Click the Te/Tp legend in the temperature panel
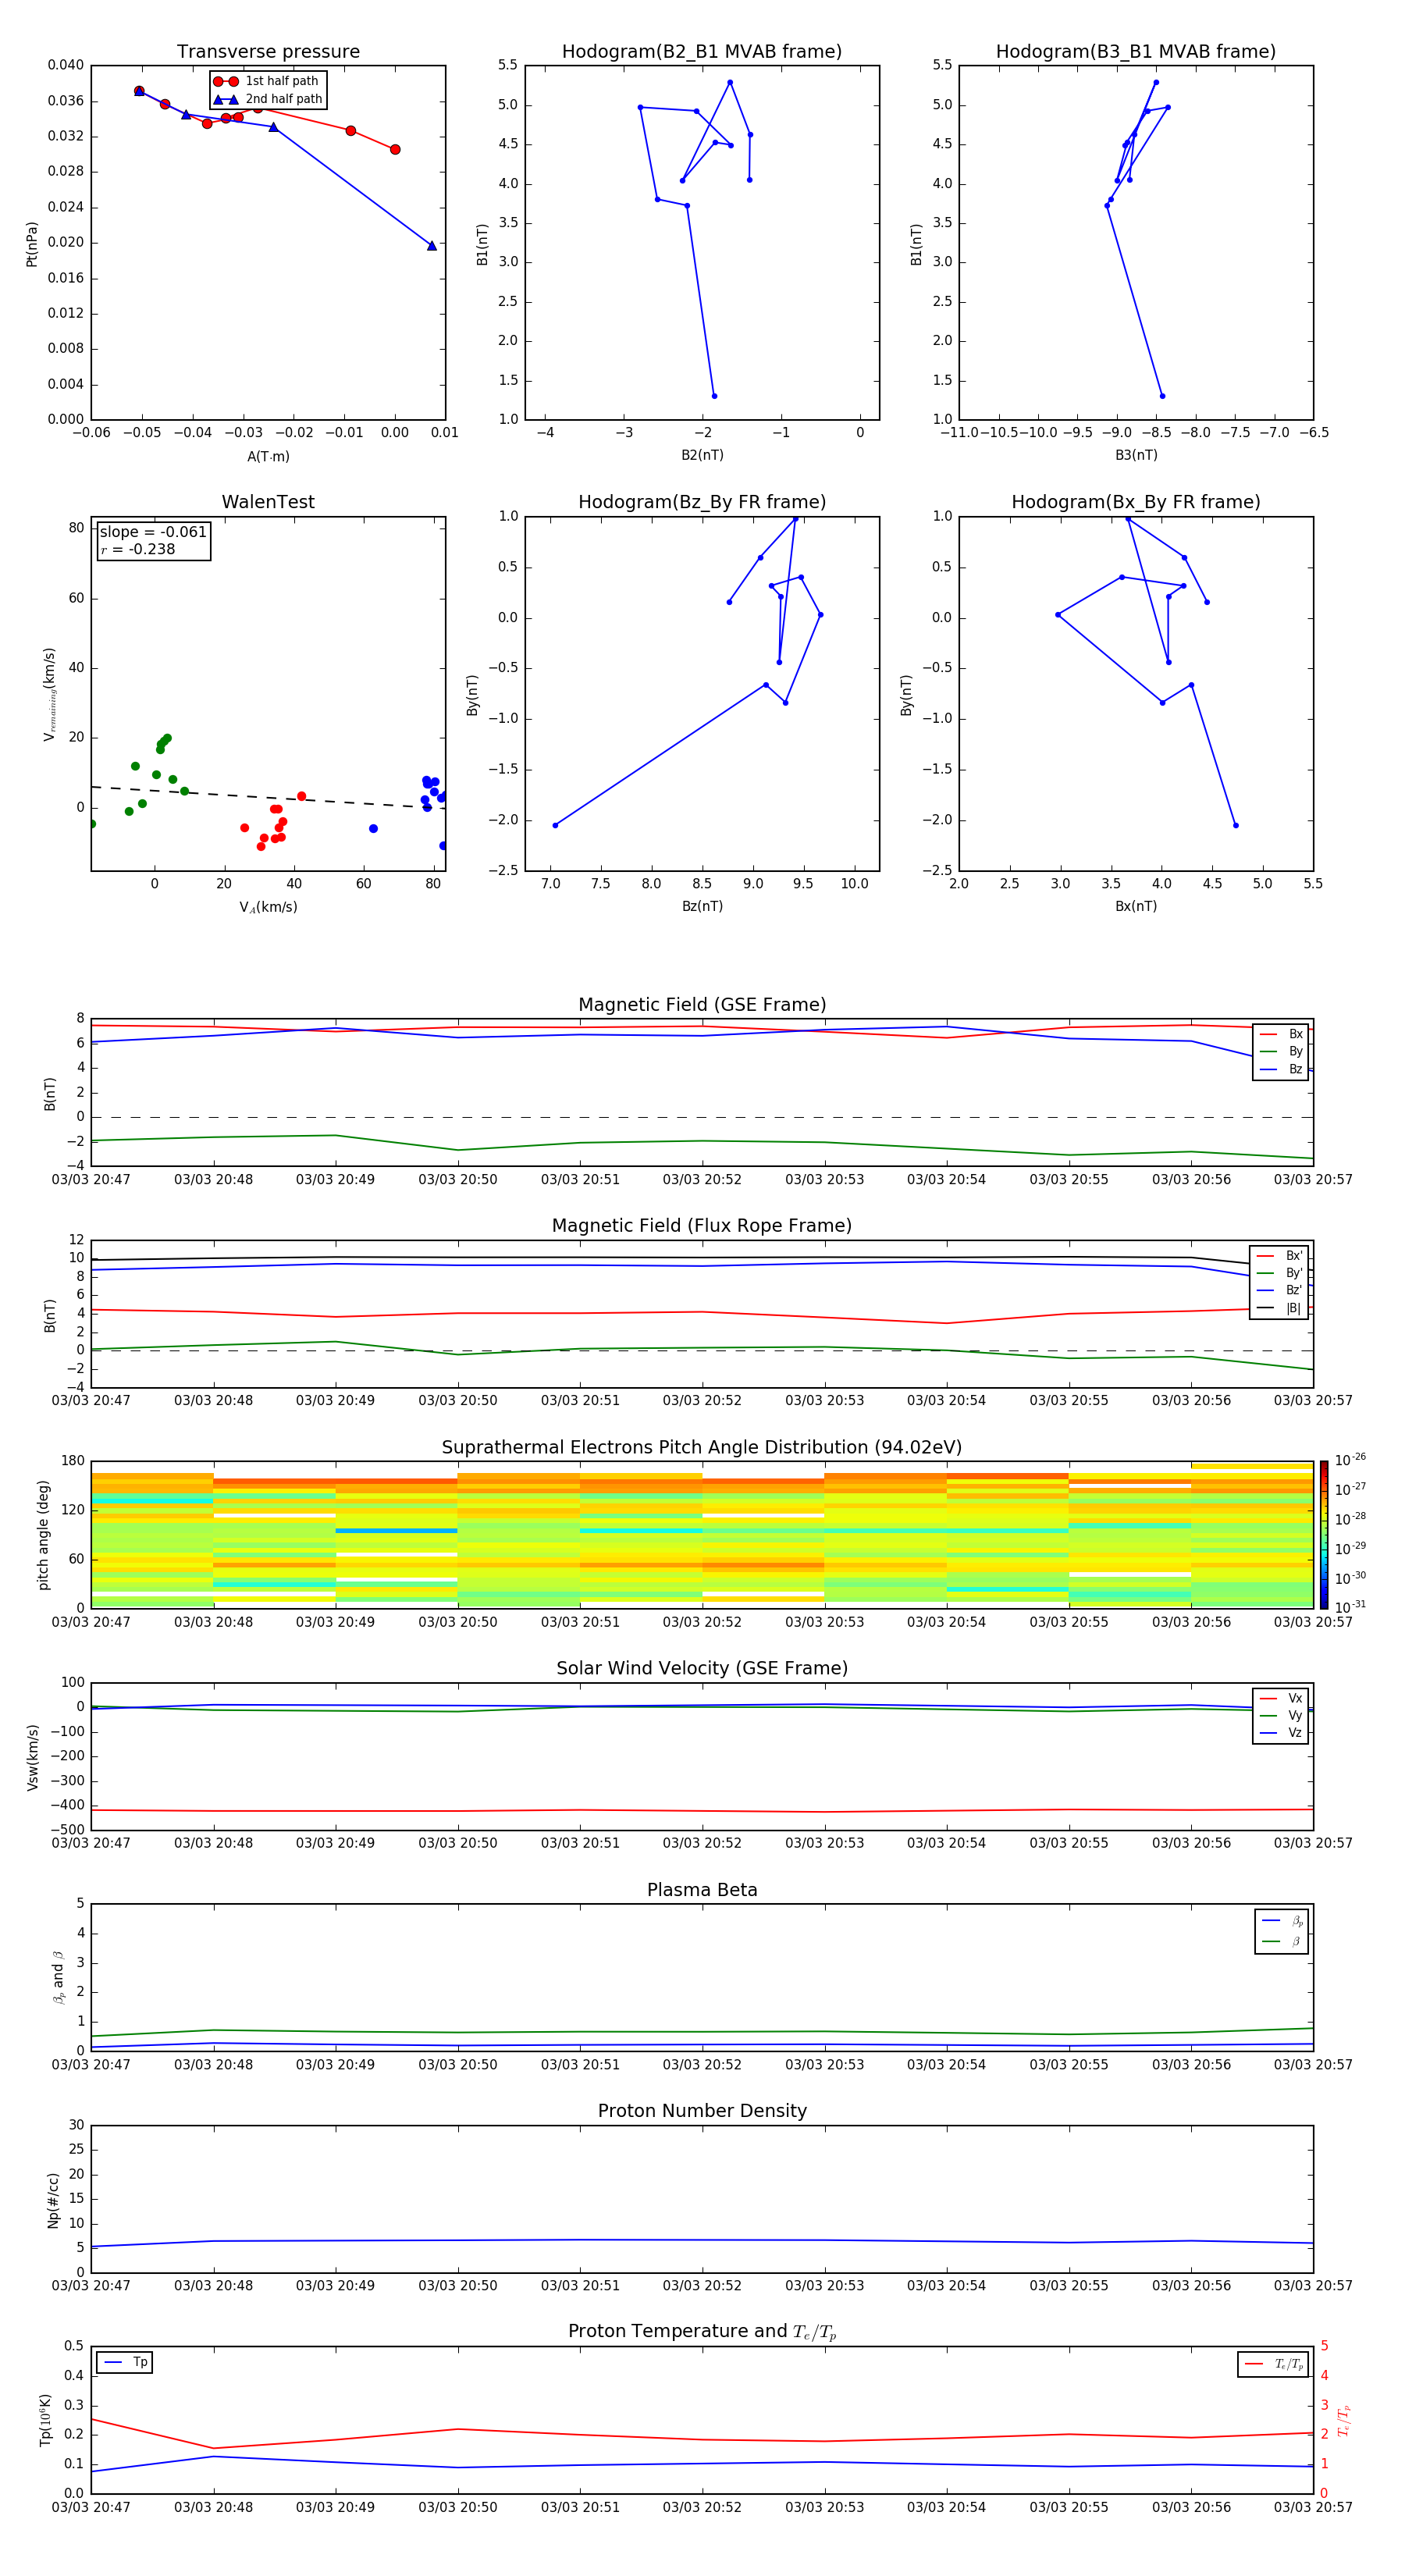Image resolution: width=1405 pixels, height=2576 pixels. [1273, 2364]
